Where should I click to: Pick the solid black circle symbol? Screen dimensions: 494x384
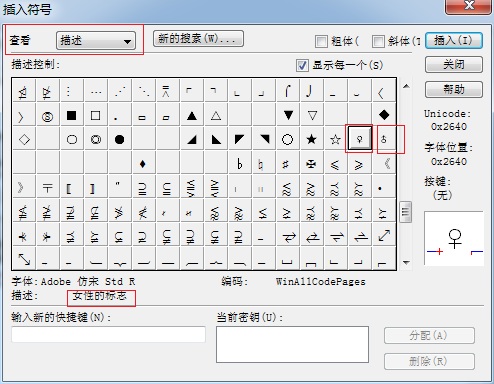(x=119, y=139)
